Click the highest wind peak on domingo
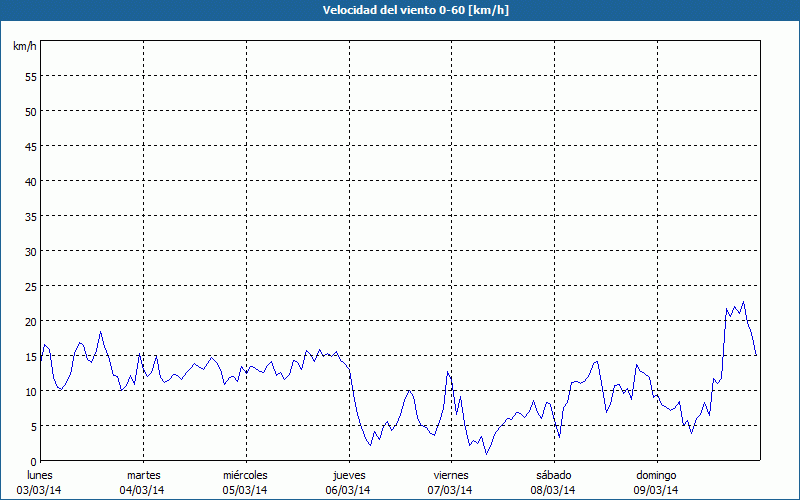 pos(743,302)
